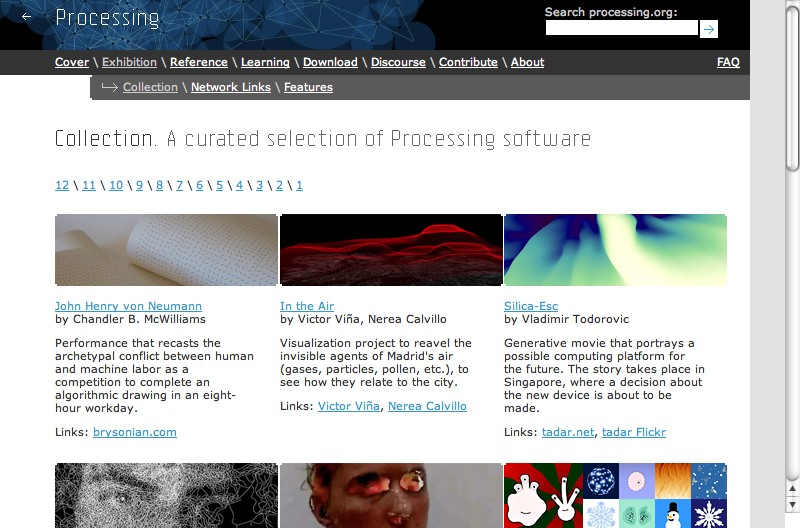Go to collection page 11
The image size is (800, 528).
pos(89,185)
